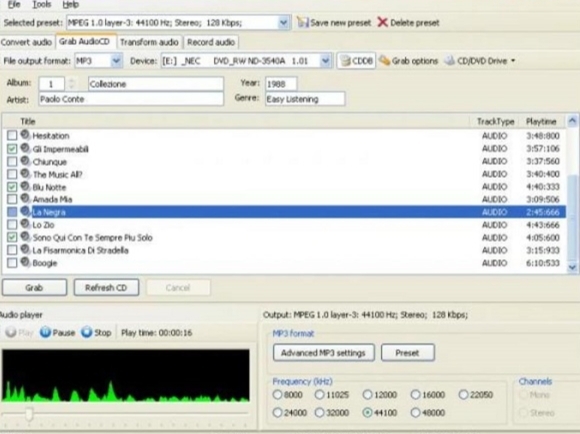Image resolution: width=580 pixels, height=434 pixels.
Task: Open the CDDB database lookup
Action: [x=356, y=61]
